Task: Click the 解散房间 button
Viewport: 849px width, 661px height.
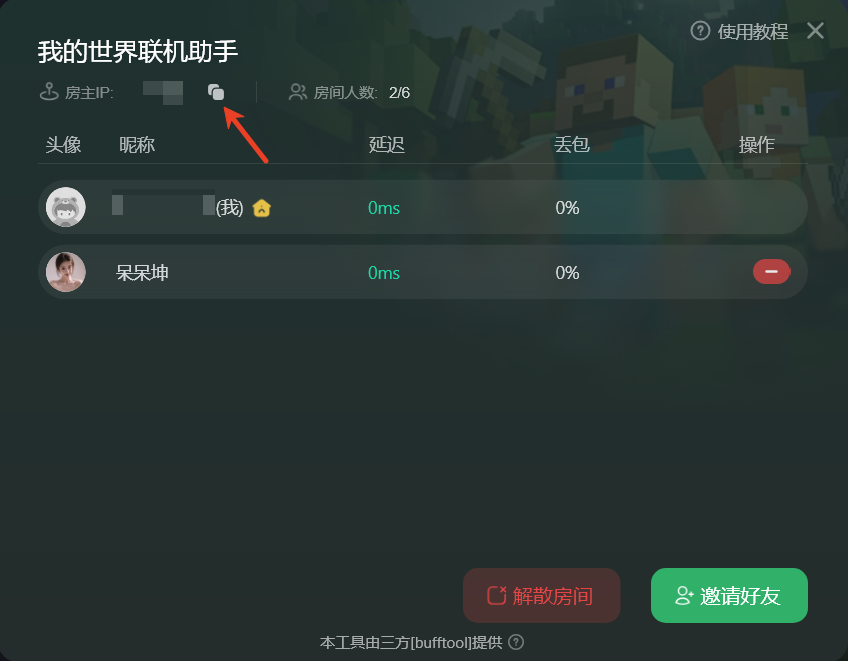Action: point(541,595)
